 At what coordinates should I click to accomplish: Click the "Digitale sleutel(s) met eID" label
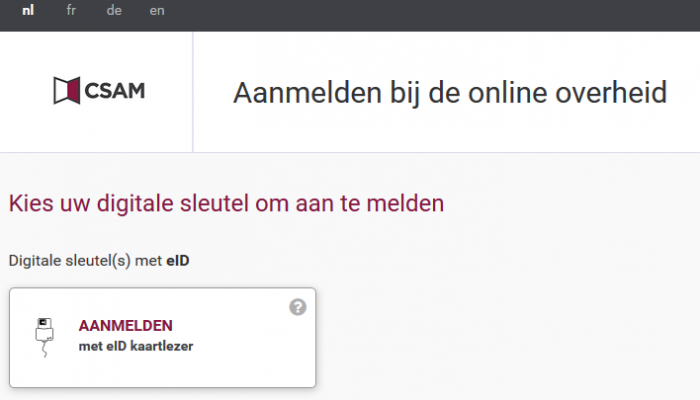coord(99,261)
